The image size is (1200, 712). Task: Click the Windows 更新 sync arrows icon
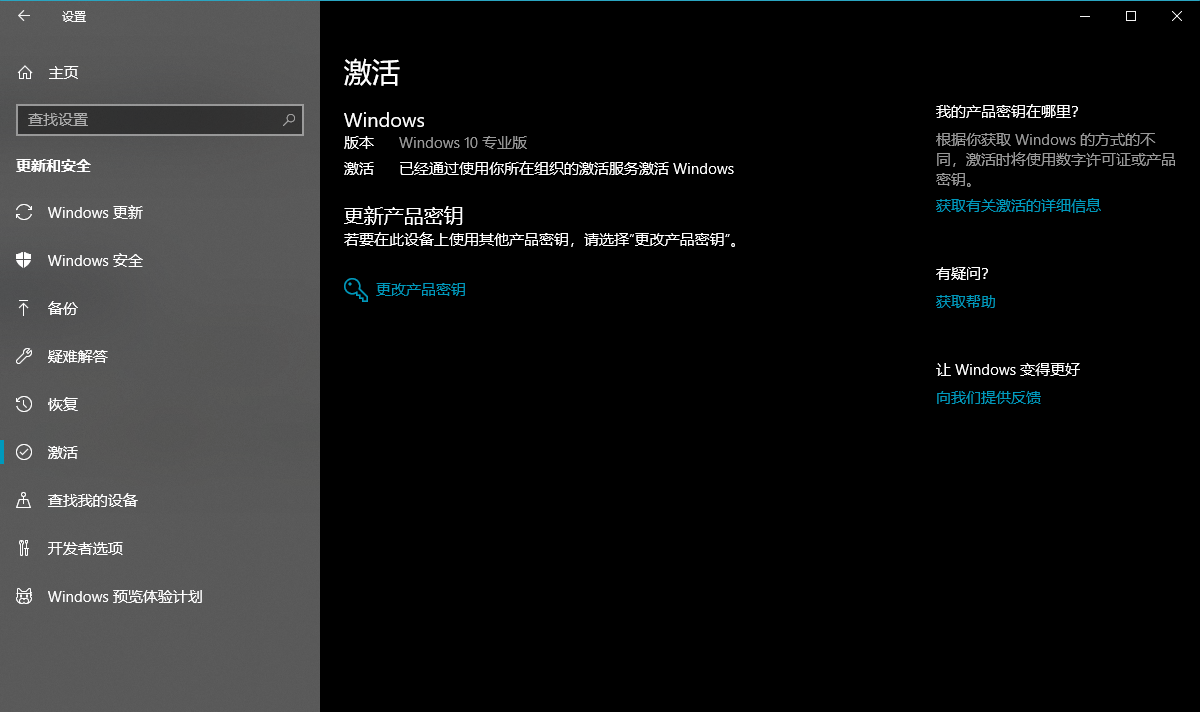[x=25, y=213]
